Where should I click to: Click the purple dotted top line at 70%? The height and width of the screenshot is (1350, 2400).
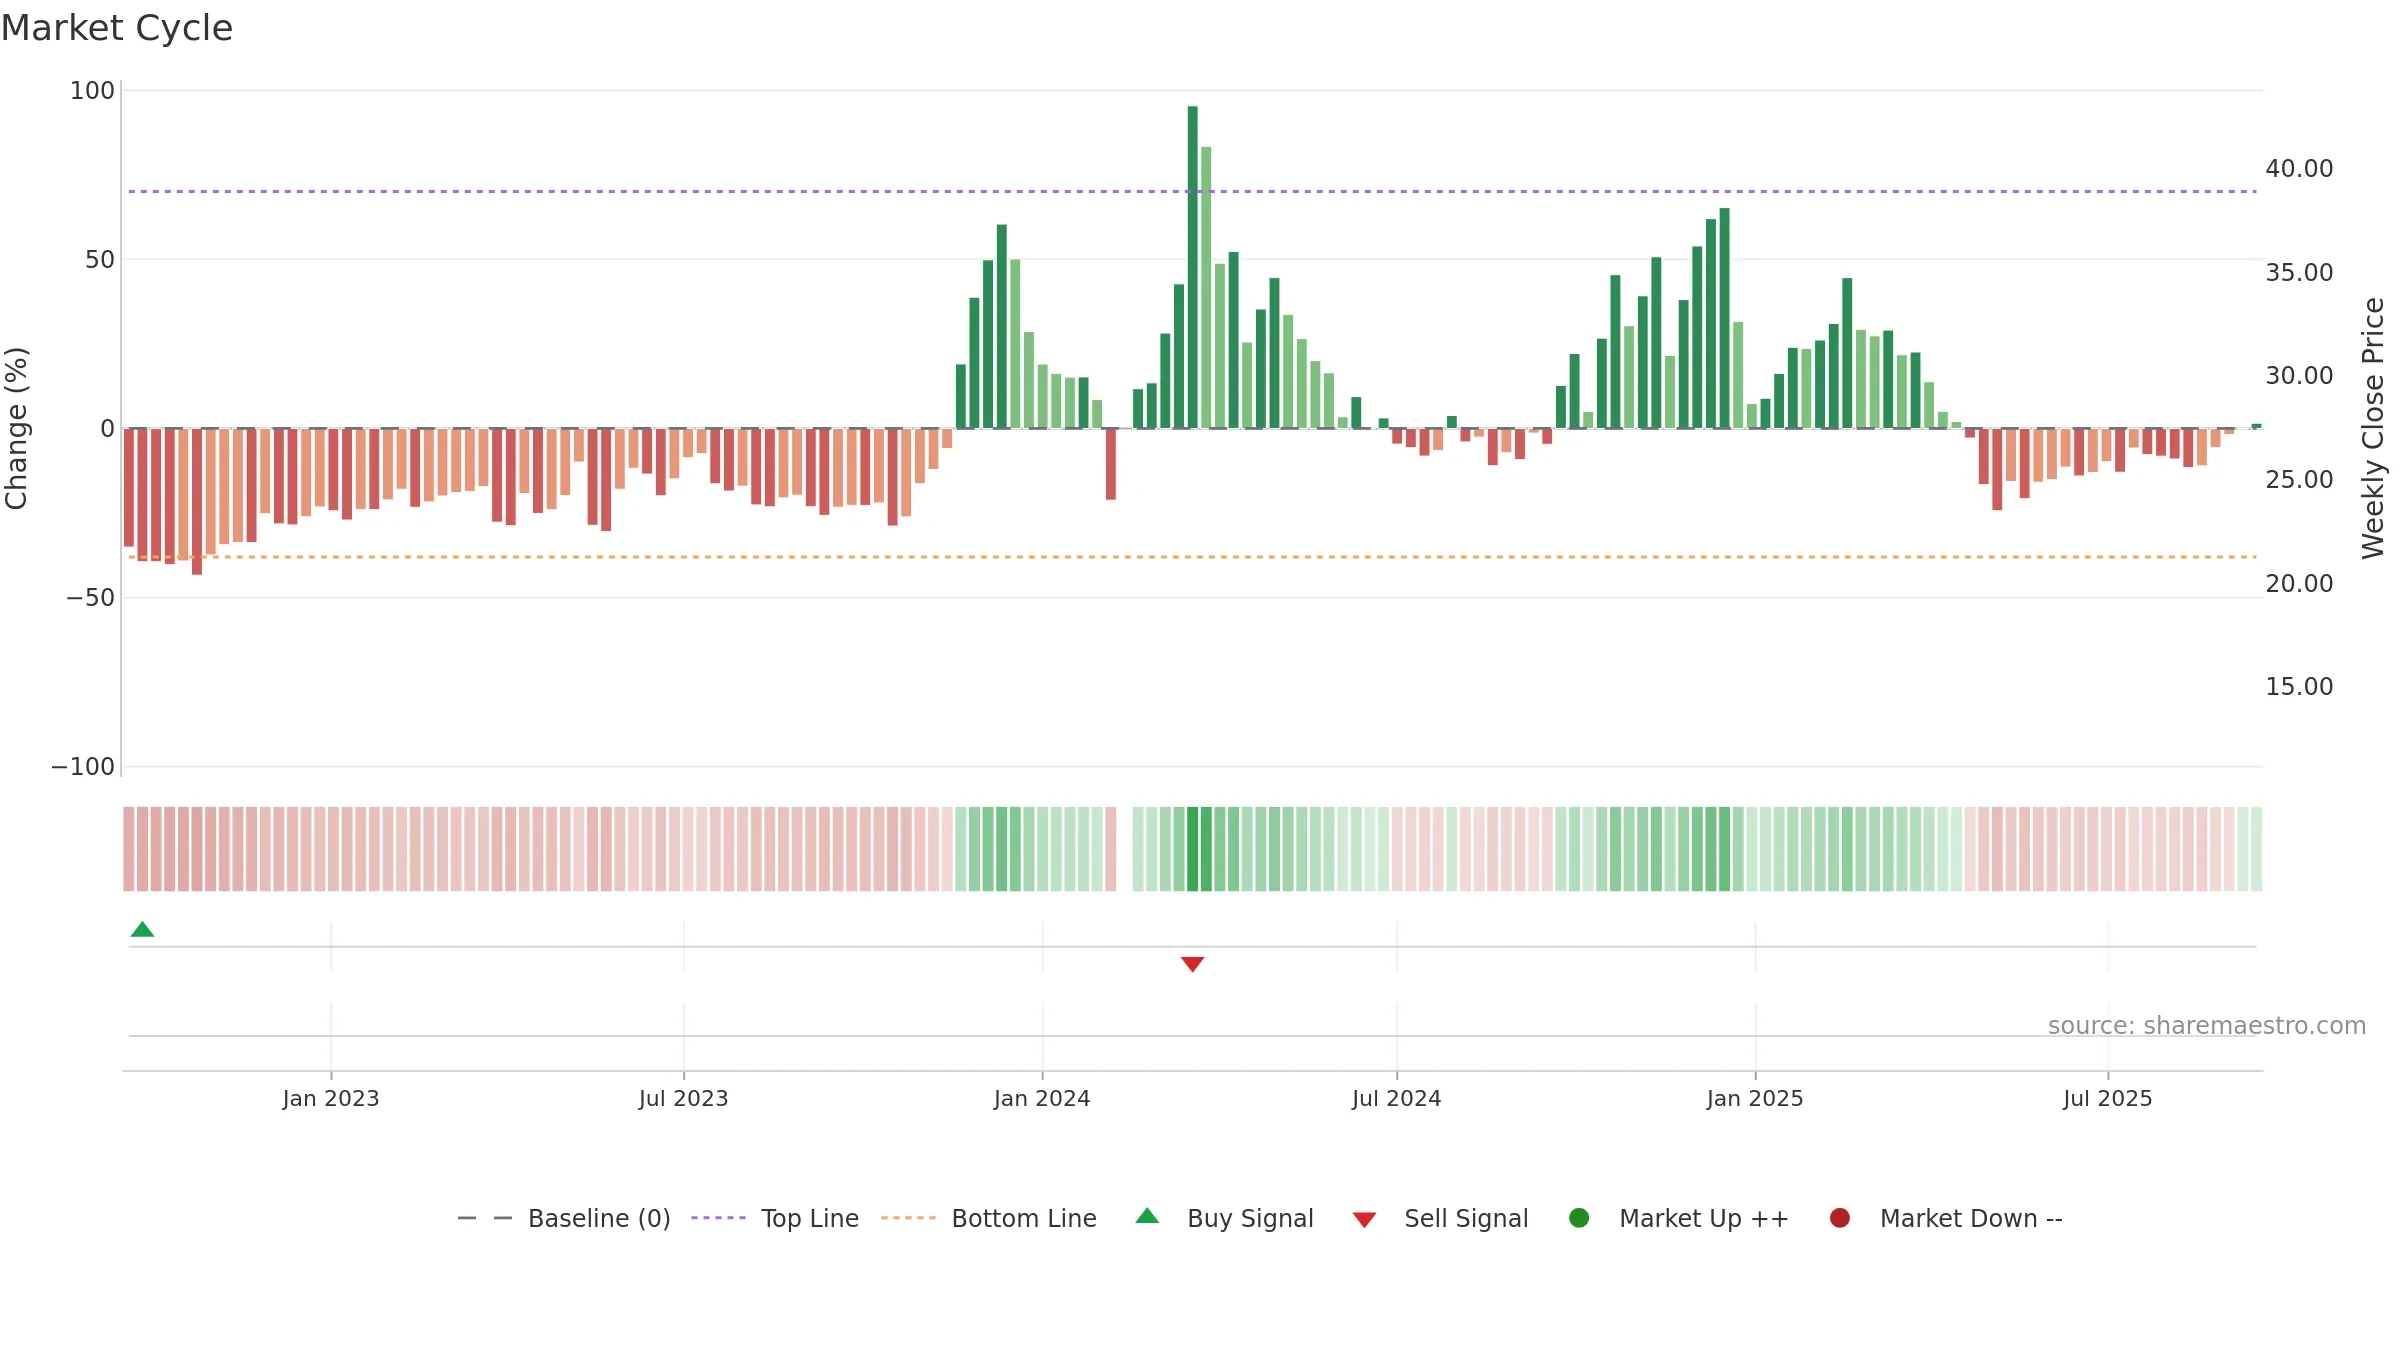click(x=1192, y=191)
